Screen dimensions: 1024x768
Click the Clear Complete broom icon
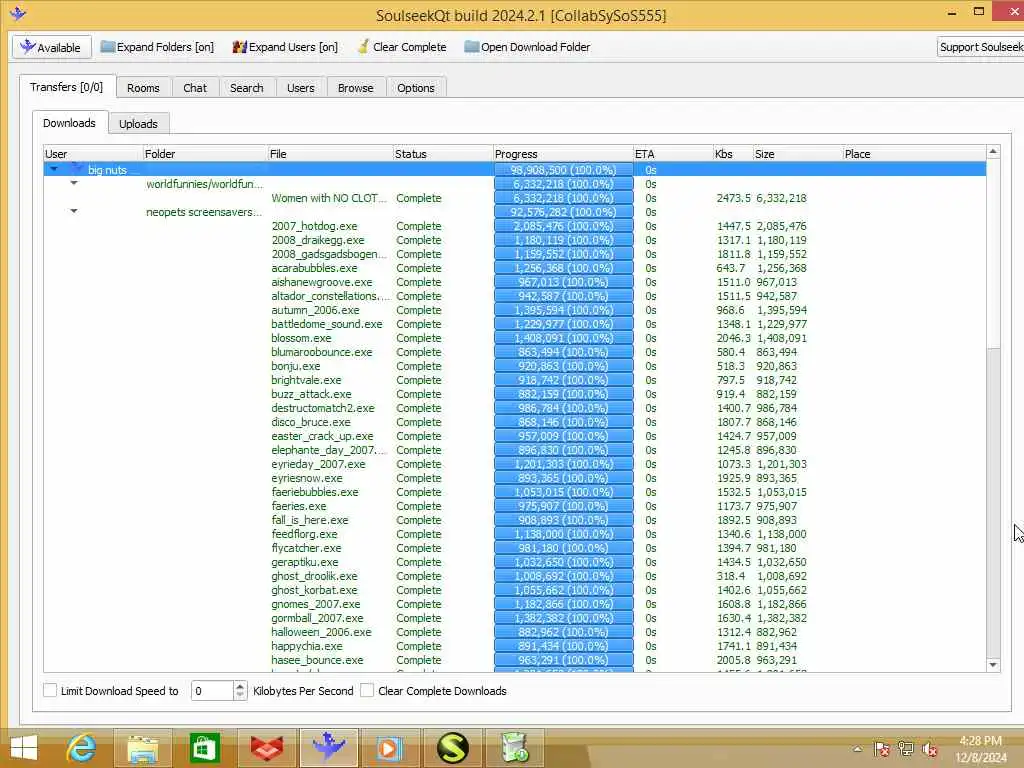point(363,47)
